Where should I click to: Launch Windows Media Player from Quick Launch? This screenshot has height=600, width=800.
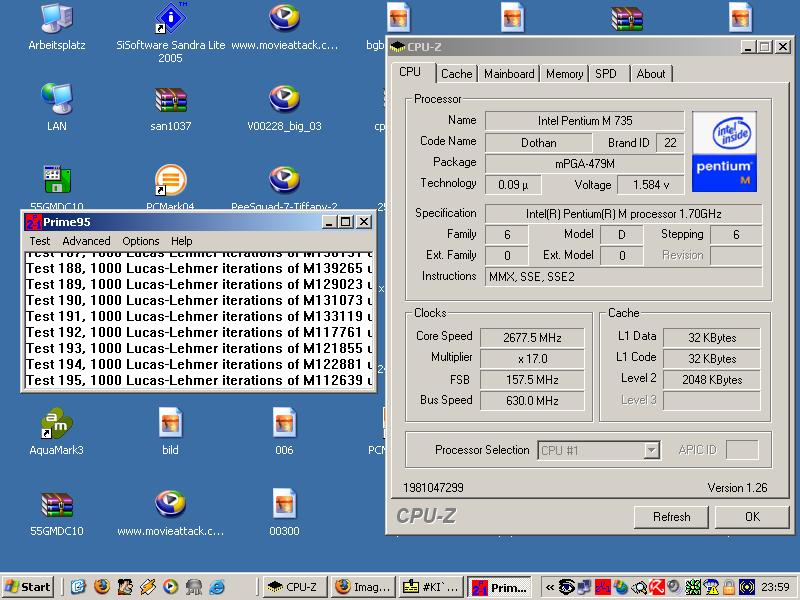click(x=170, y=587)
